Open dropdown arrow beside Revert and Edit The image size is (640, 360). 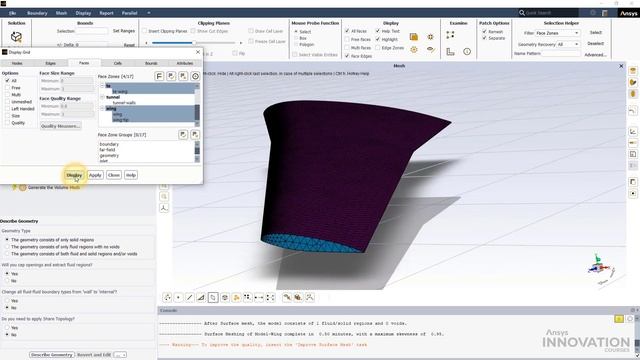(120, 355)
